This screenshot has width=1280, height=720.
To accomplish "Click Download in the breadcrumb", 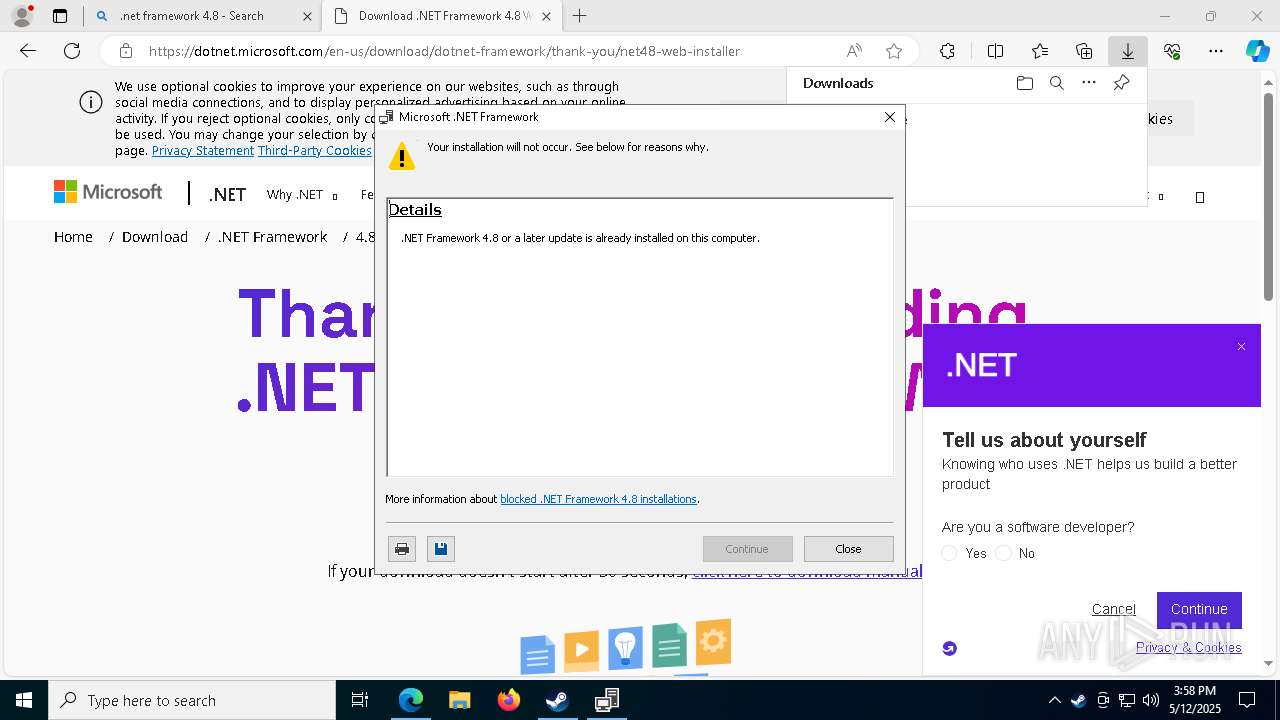I will coord(155,237).
